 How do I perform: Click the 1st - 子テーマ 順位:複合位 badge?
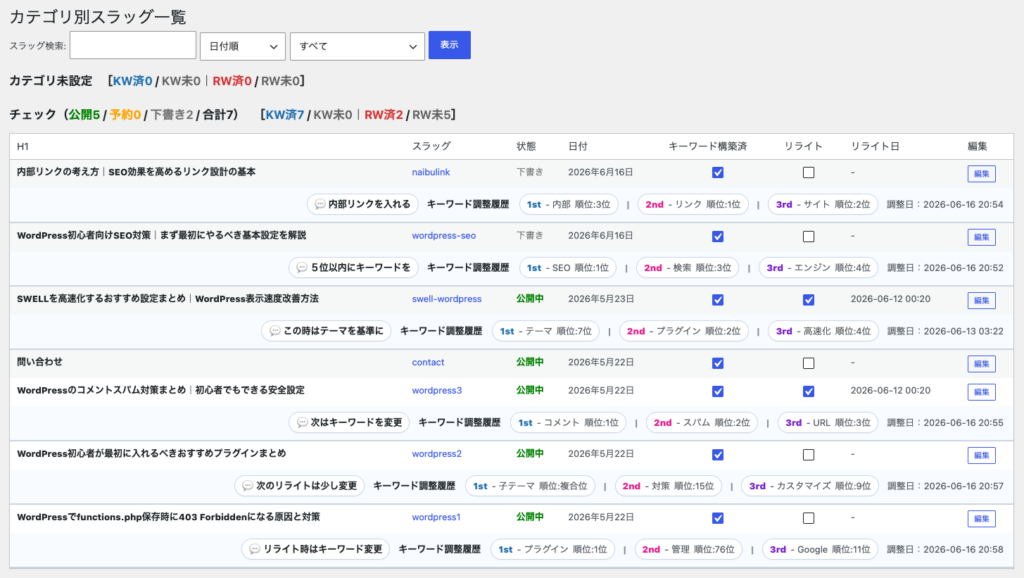click(530, 486)
